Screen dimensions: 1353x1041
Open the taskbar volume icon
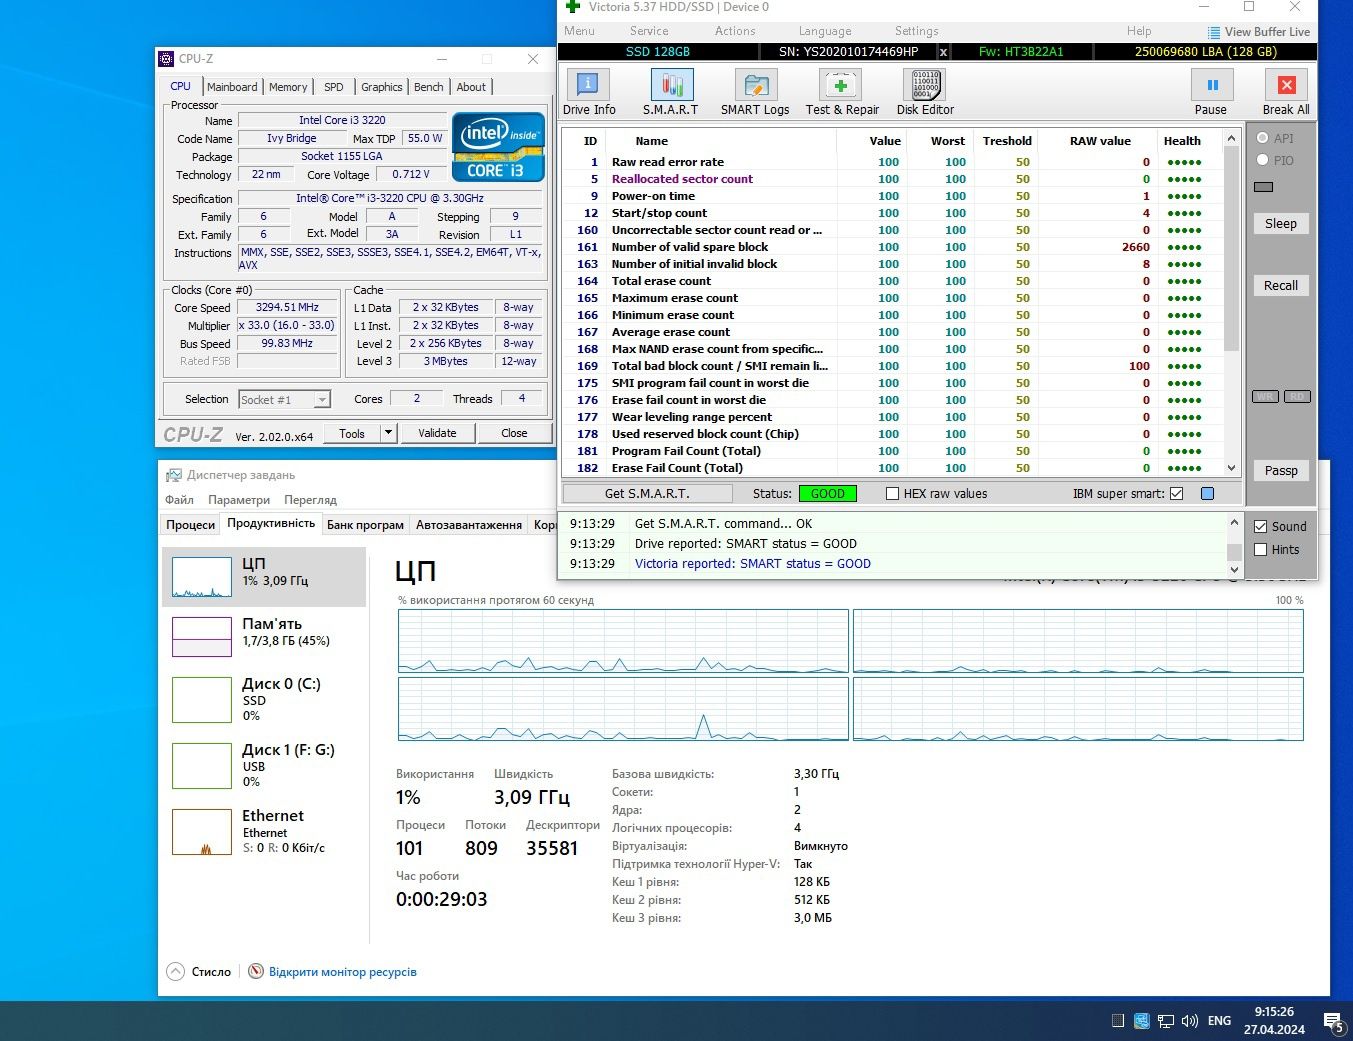pyautogui.click(x=1190, y=1021)
